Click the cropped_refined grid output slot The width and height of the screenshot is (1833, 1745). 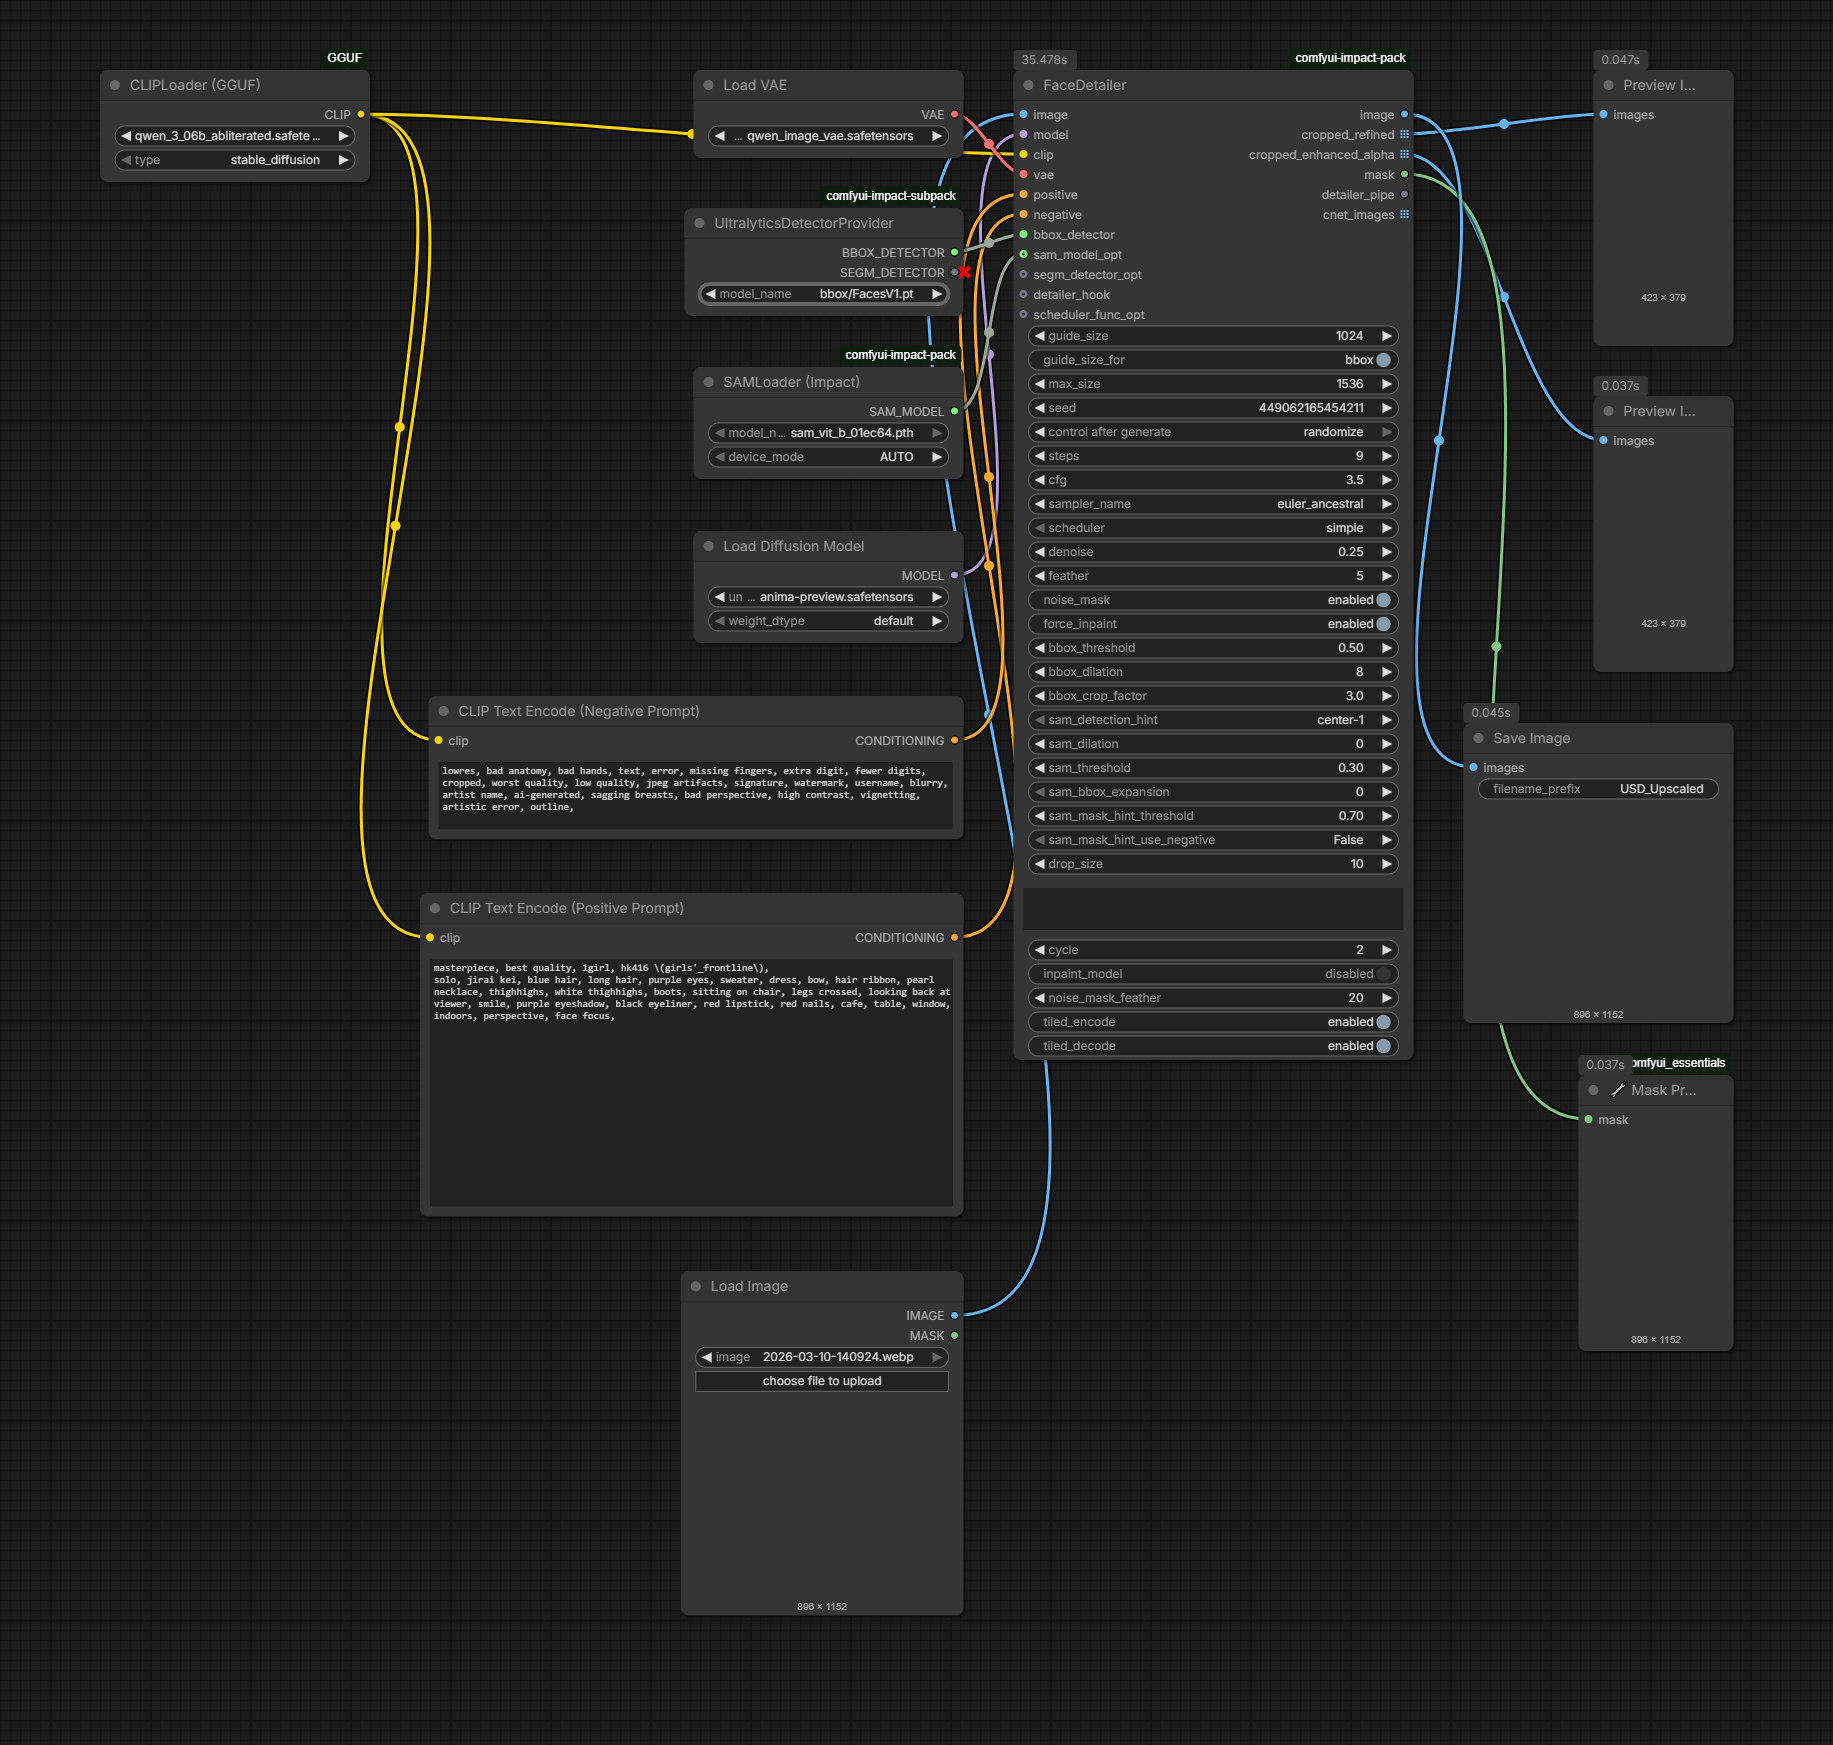[1404, 135]
